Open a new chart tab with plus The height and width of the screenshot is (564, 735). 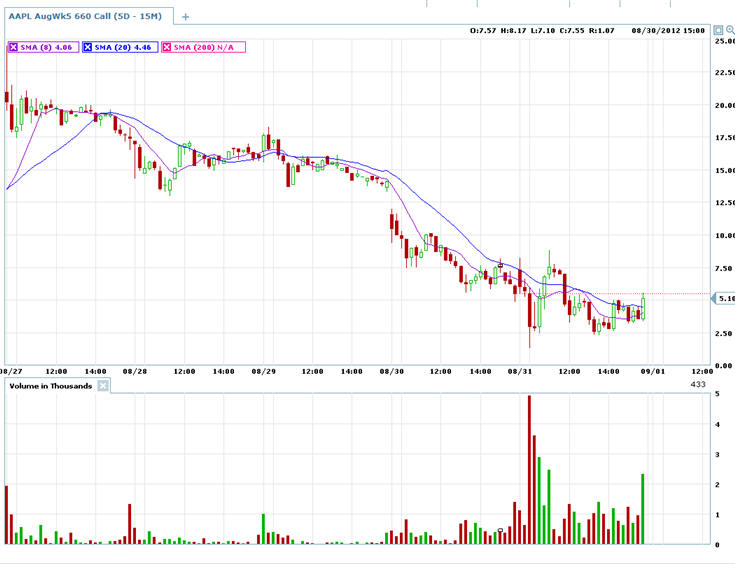(x=185, y=17)
